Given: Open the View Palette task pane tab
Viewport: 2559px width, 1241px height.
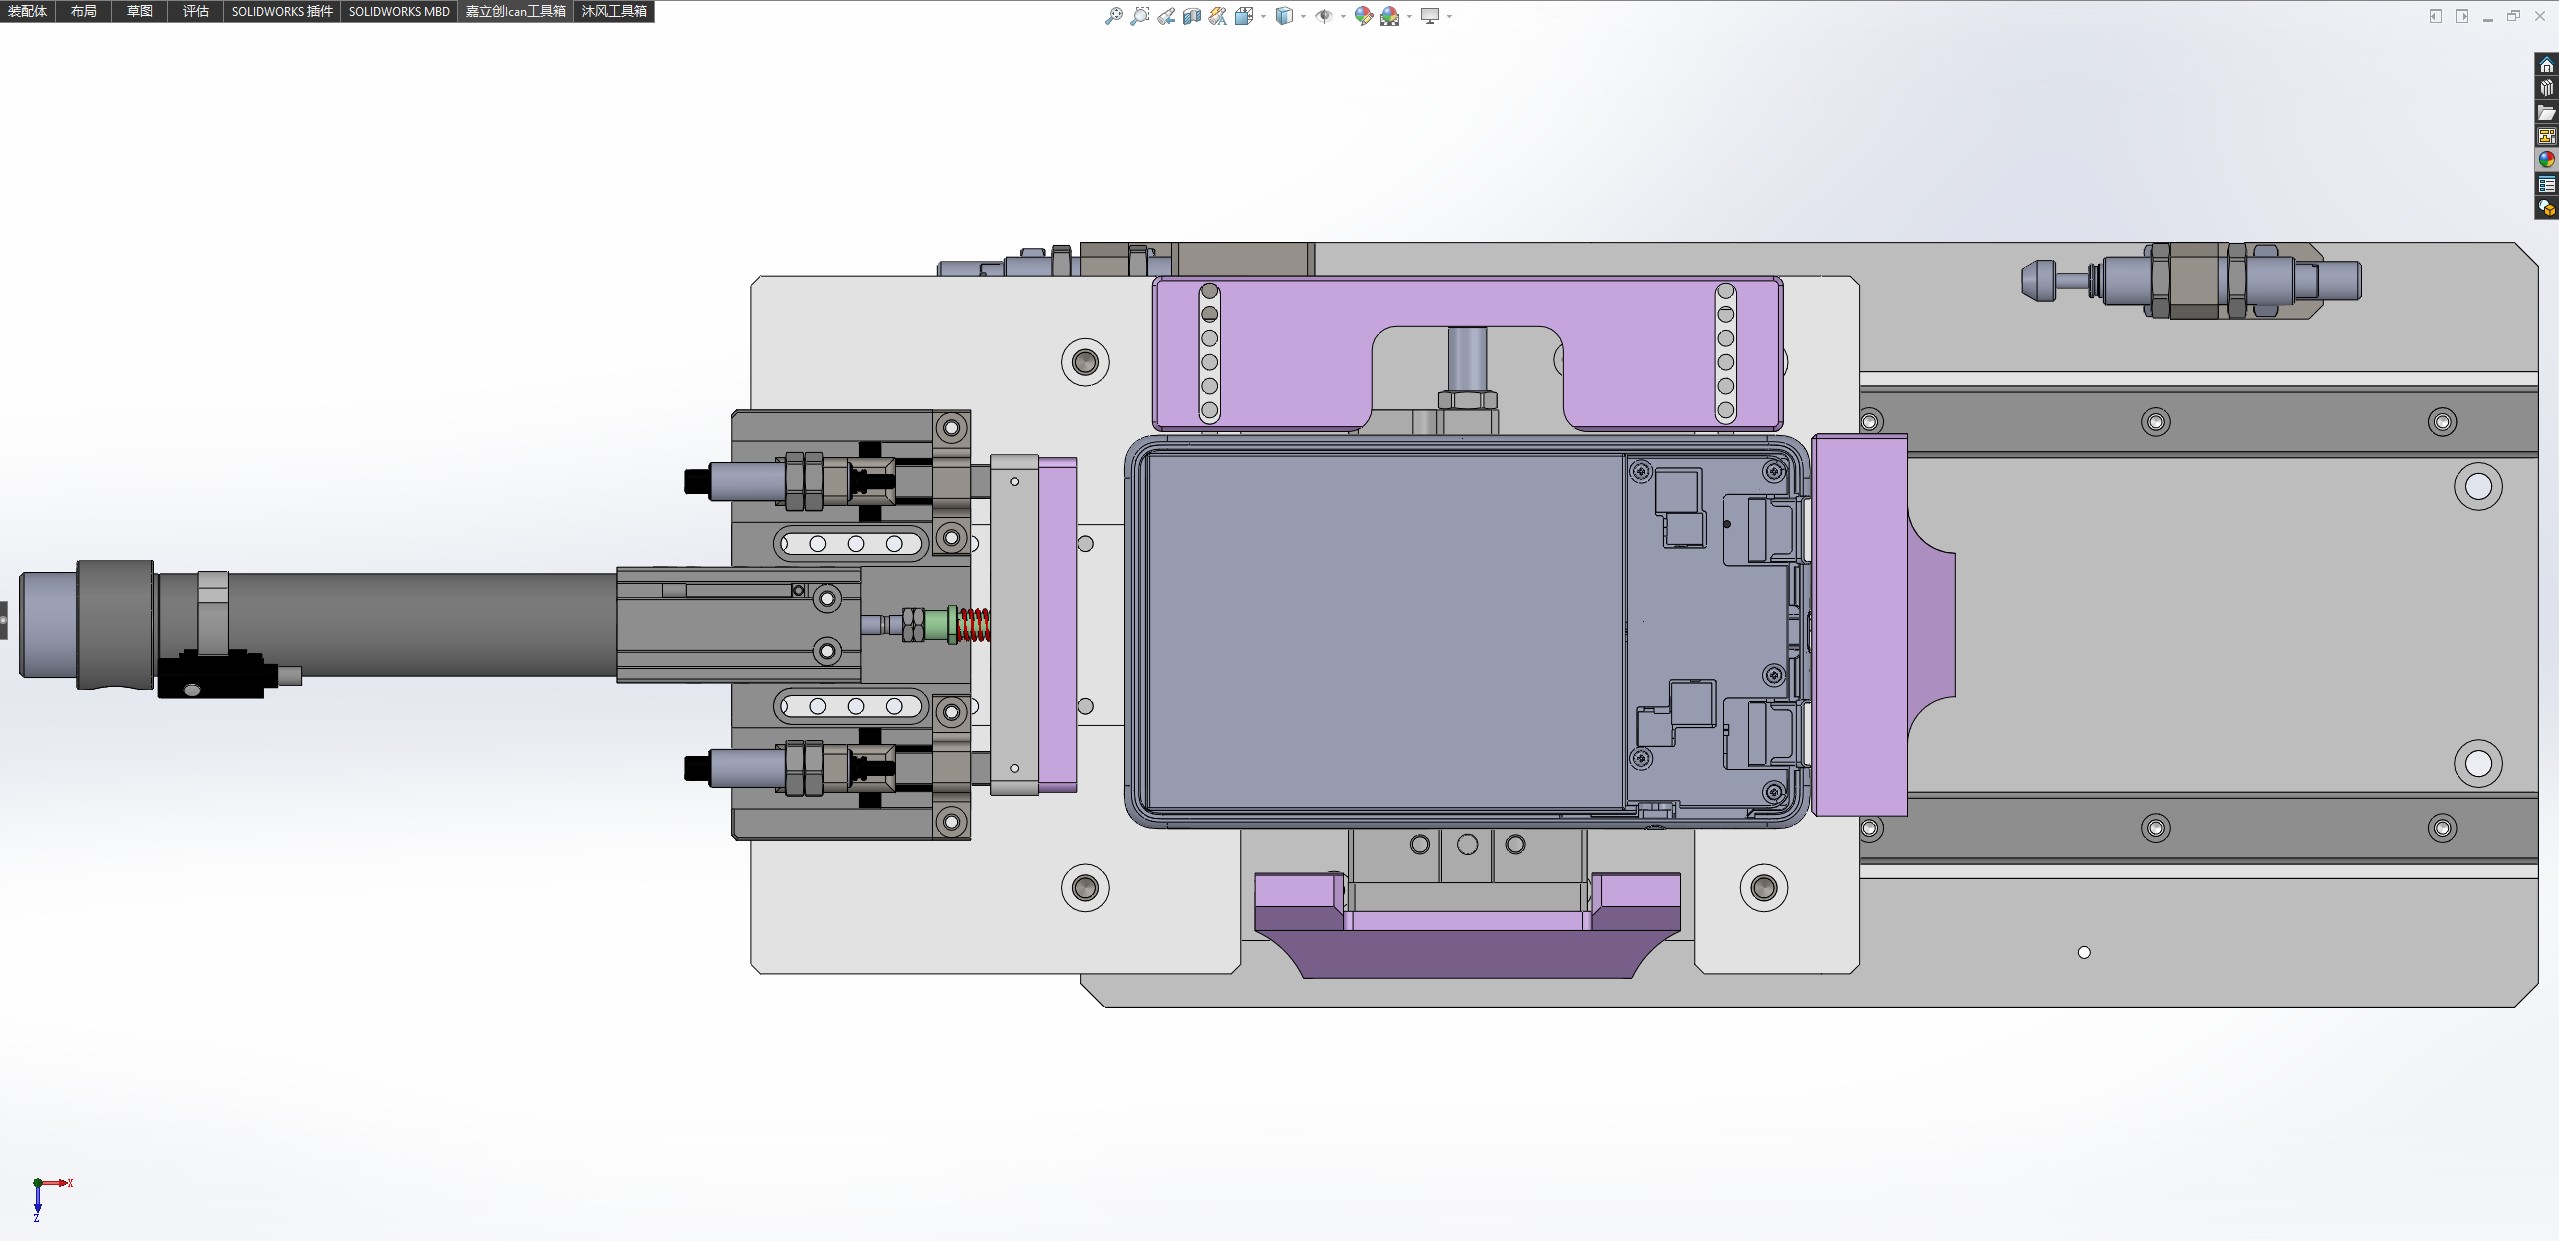Looking at the screenshot, I should point(2547,137).
